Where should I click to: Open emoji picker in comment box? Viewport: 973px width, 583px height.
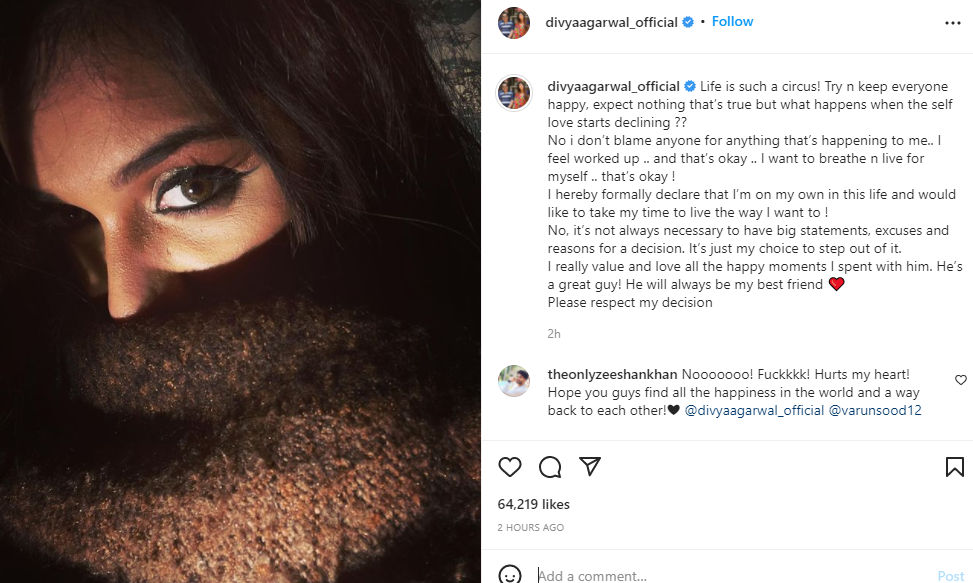510,575
